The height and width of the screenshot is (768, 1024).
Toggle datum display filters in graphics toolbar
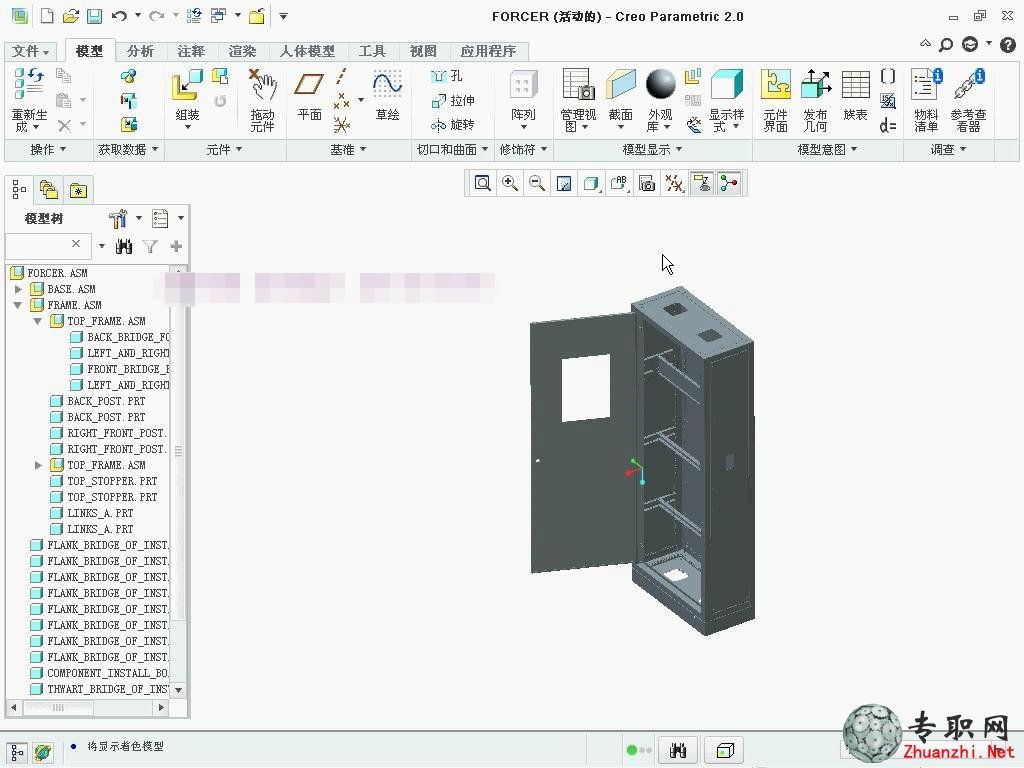point(674,184)
